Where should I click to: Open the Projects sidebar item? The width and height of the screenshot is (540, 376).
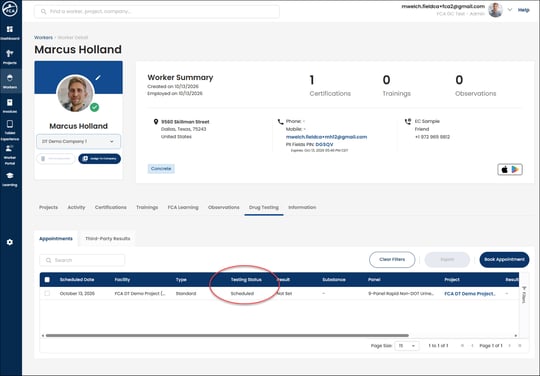point(10,57)
